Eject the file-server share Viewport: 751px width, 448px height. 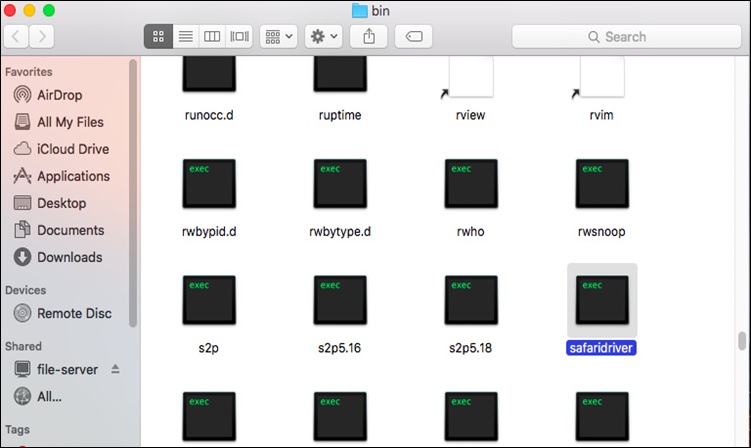pyautogui.click(x=115, y=369)
